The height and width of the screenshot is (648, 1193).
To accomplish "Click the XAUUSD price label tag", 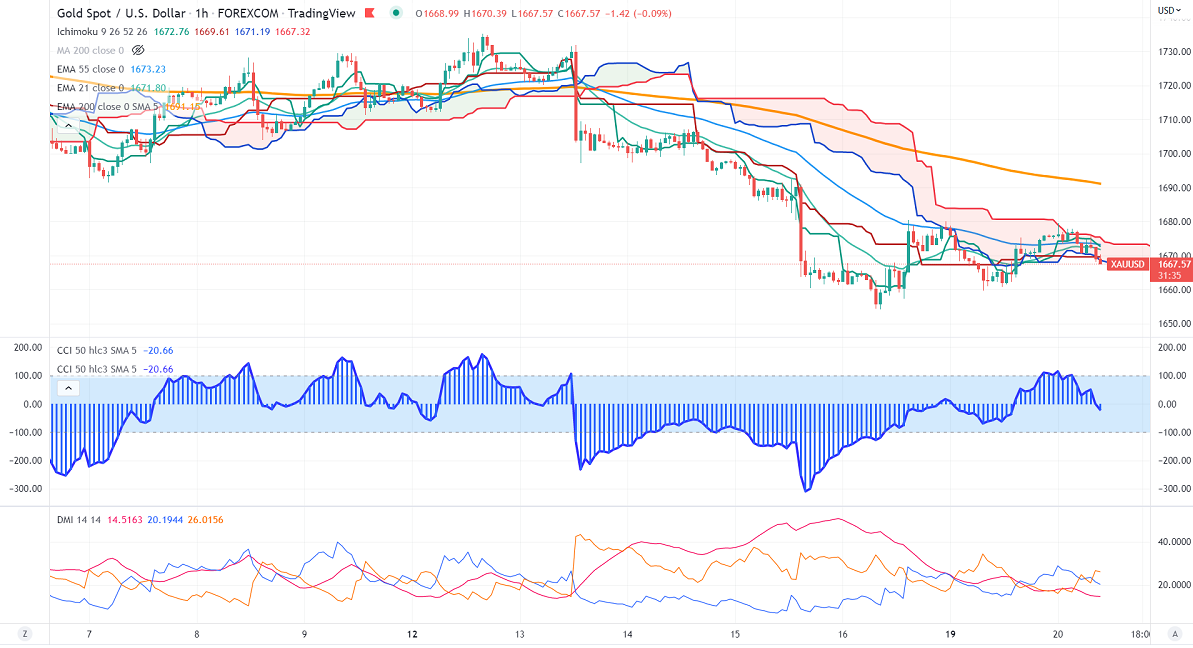I will (x=1128, y=264).
